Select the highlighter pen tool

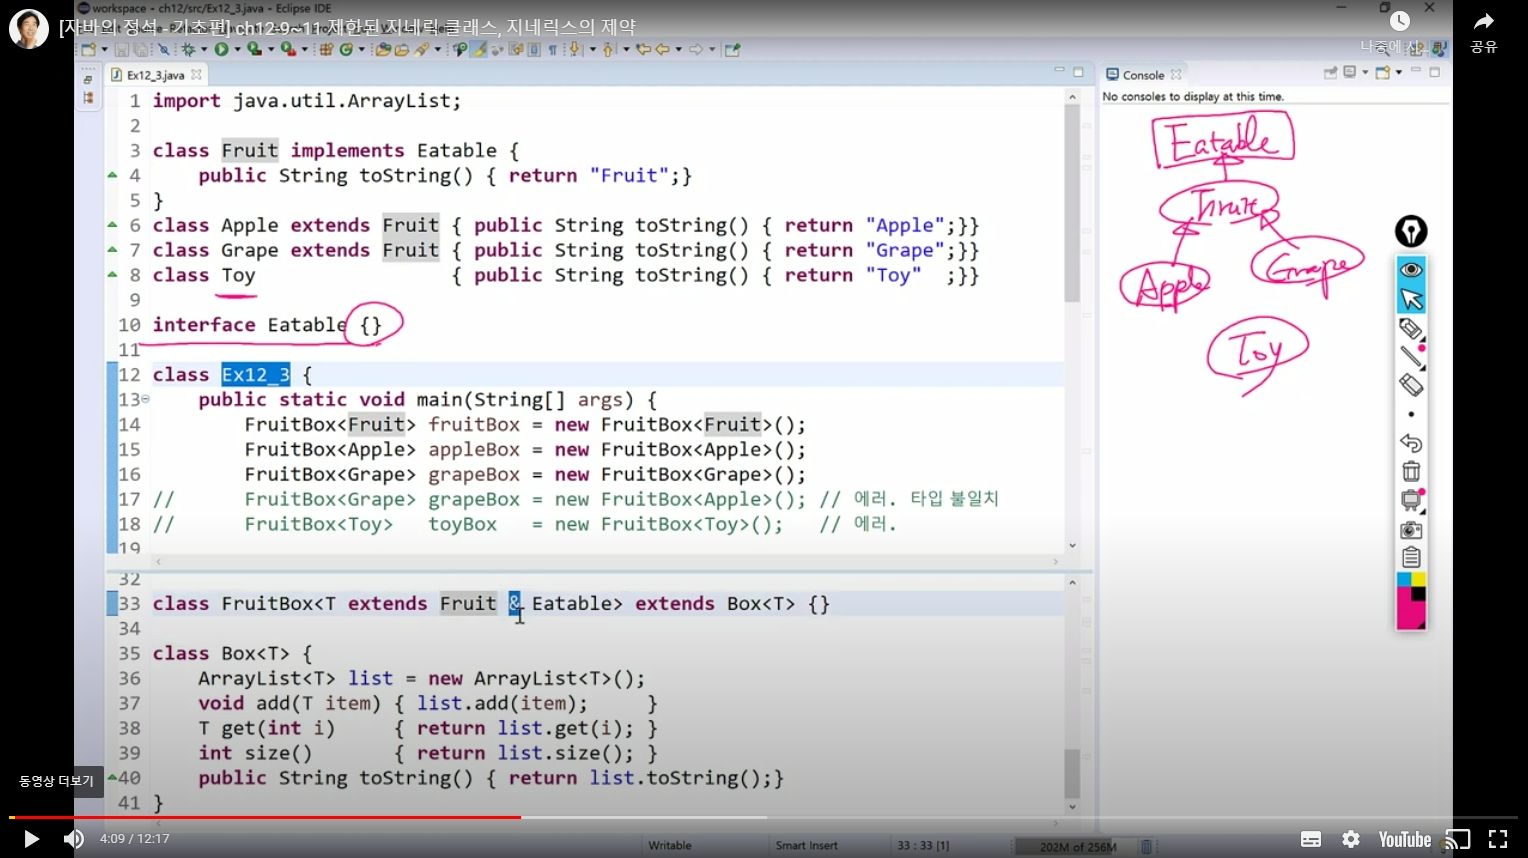(x=1411, y=328)
